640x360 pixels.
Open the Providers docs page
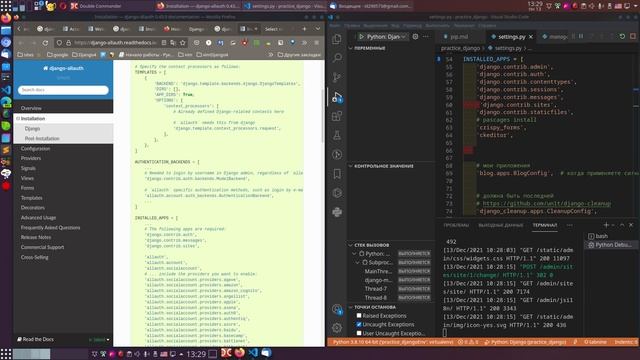pyautogui.click(x=31, y=158)
